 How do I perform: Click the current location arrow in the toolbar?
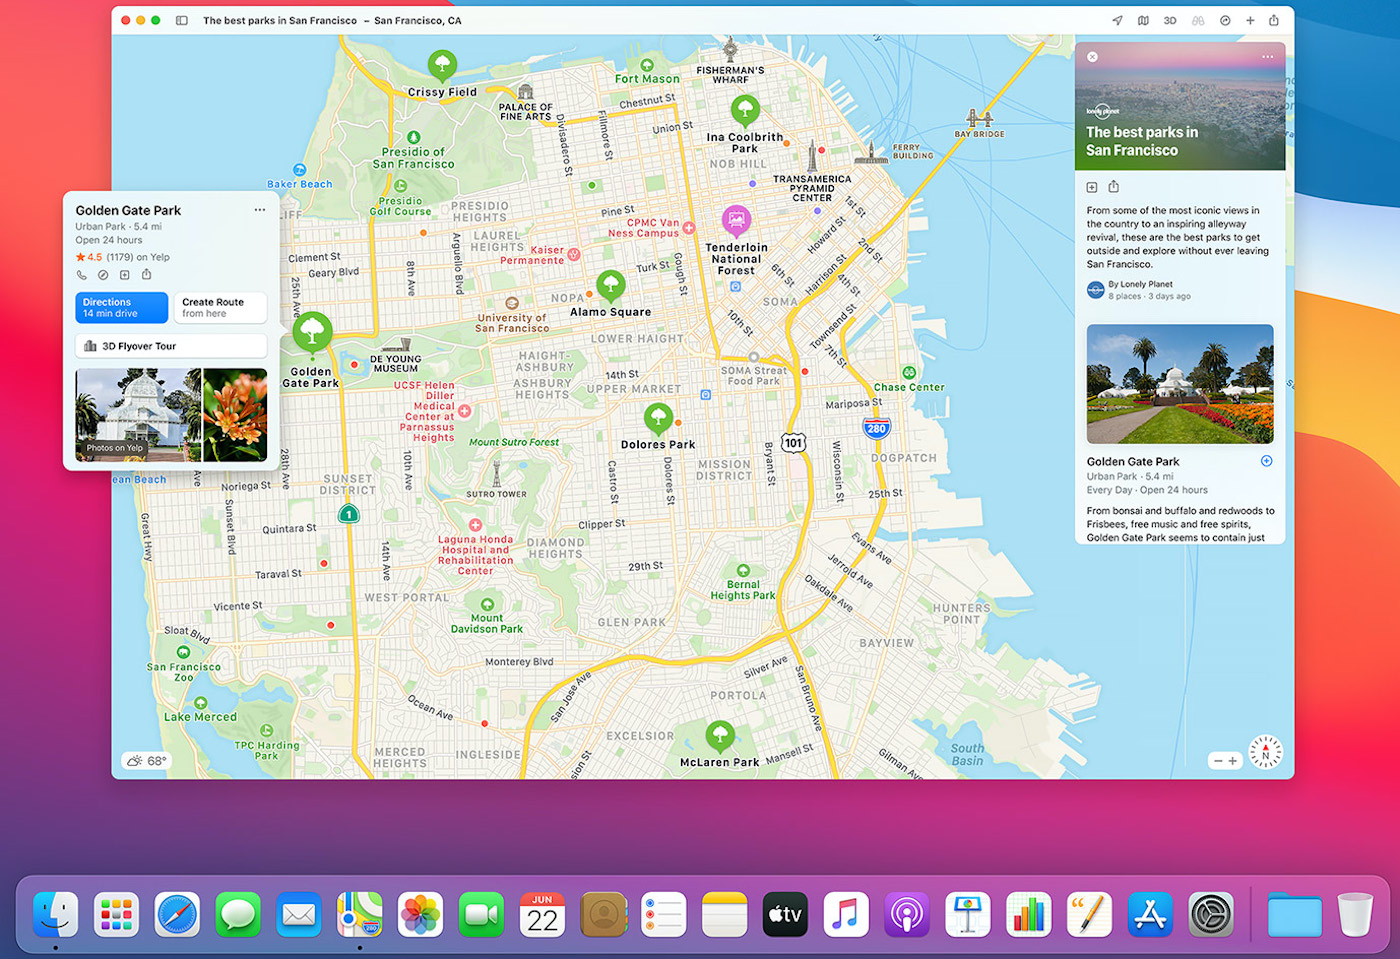pos(1118,20)
